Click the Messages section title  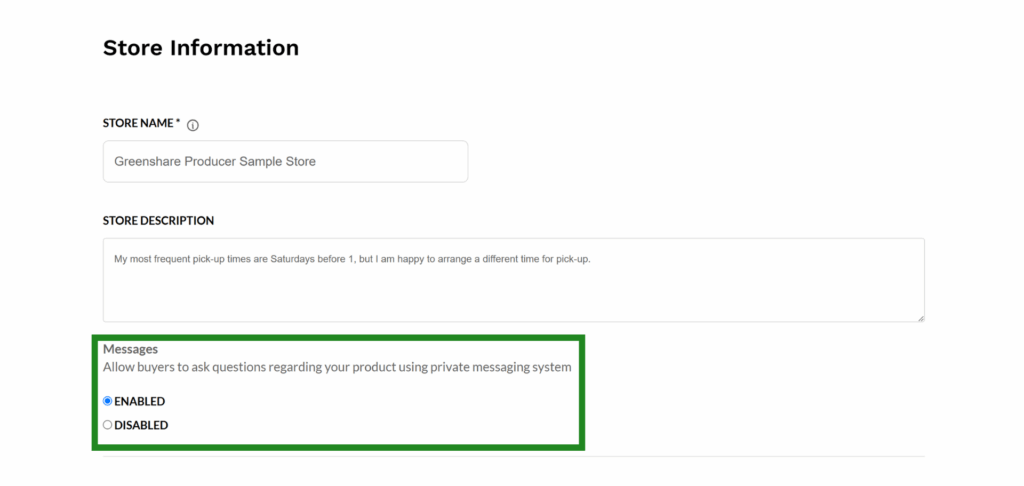[131, 349]
